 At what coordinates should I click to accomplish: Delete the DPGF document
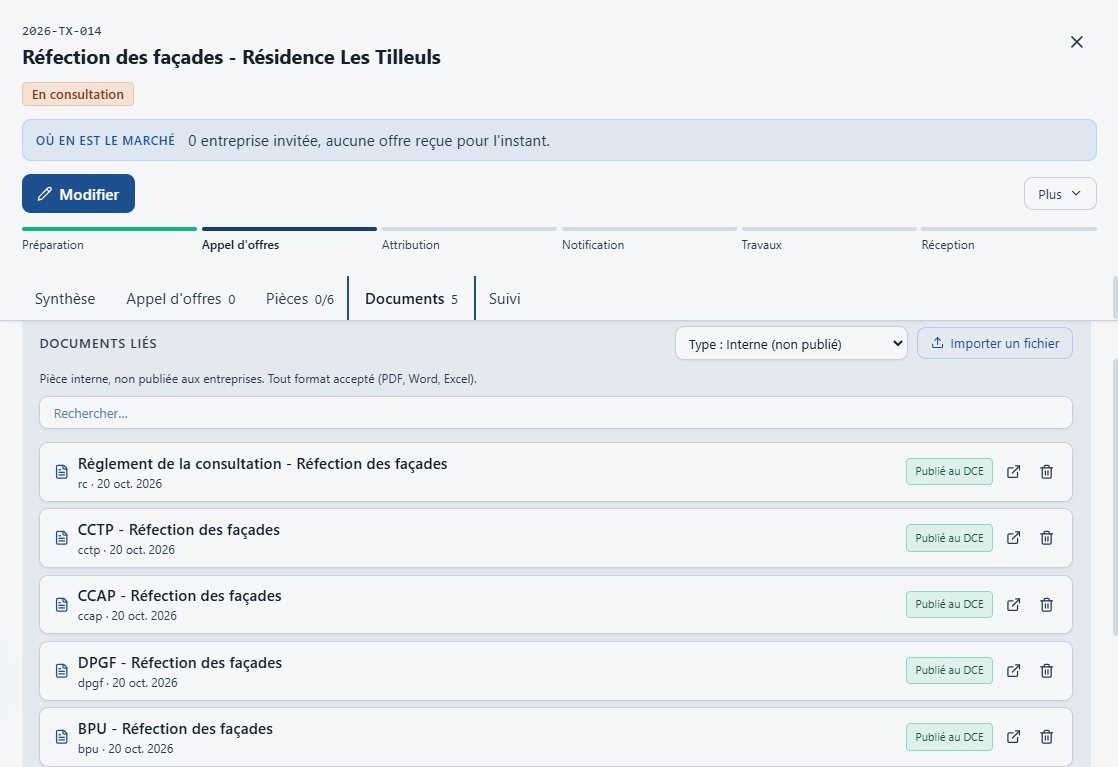1047,671
